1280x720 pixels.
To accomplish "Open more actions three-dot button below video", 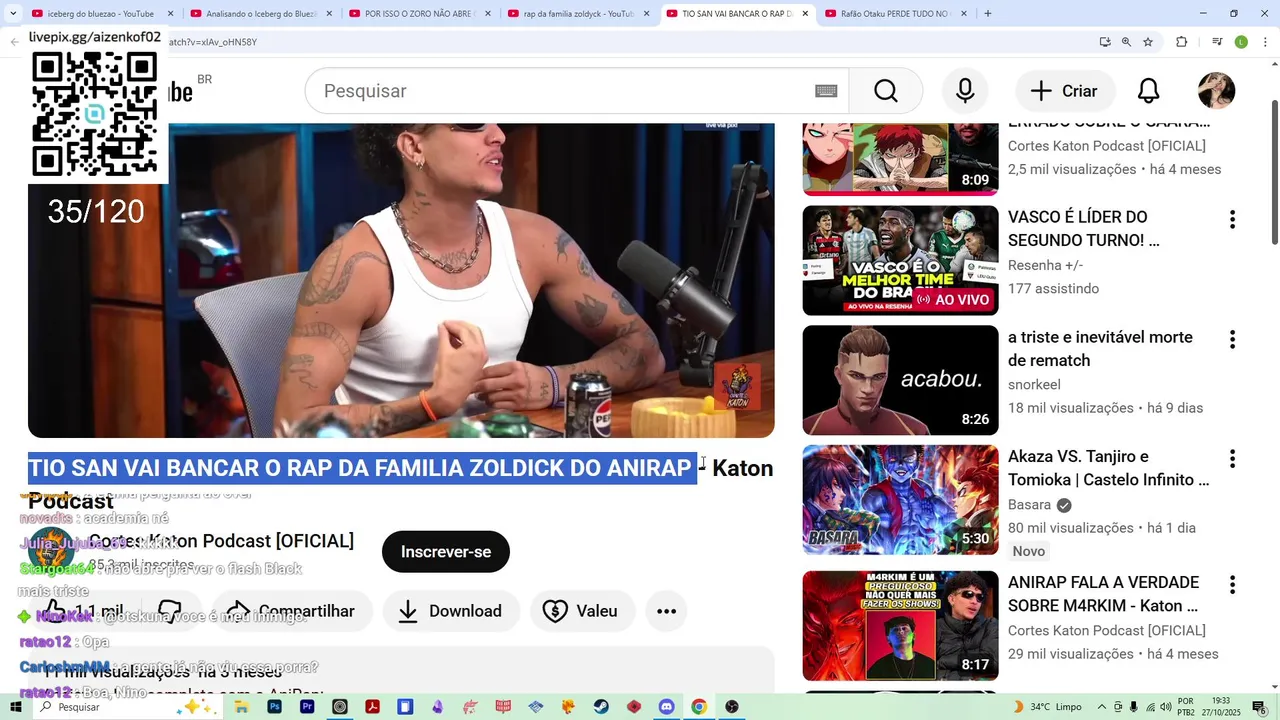I will tap(666, 611).
